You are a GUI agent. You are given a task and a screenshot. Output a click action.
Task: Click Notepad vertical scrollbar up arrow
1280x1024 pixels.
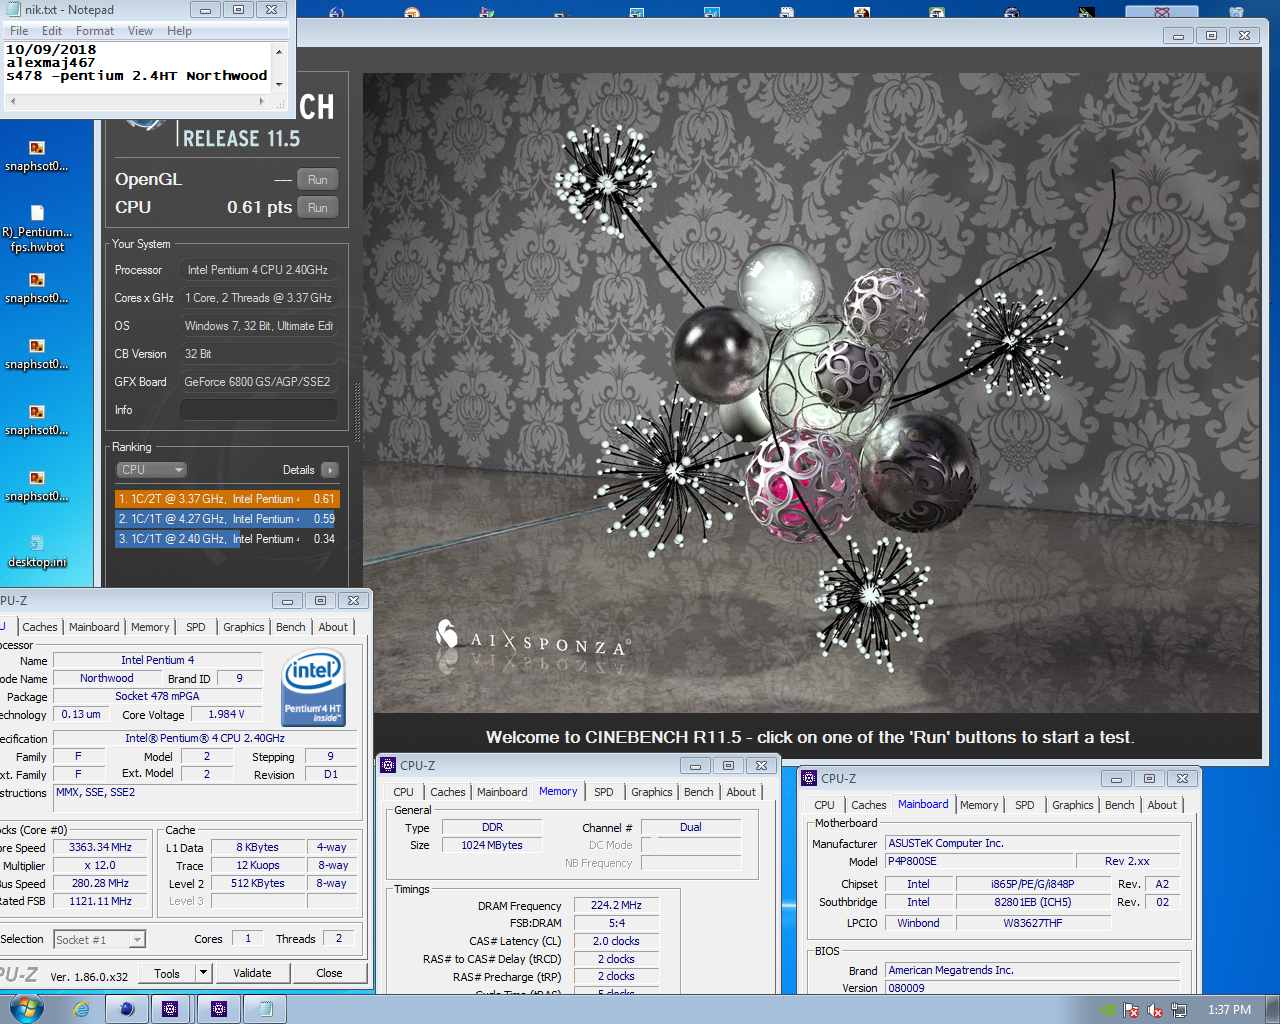(279, 51)
